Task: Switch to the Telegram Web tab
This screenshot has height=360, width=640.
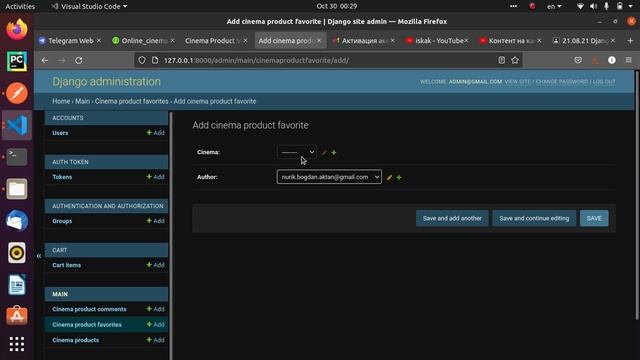Action: (x=69, y=41)
